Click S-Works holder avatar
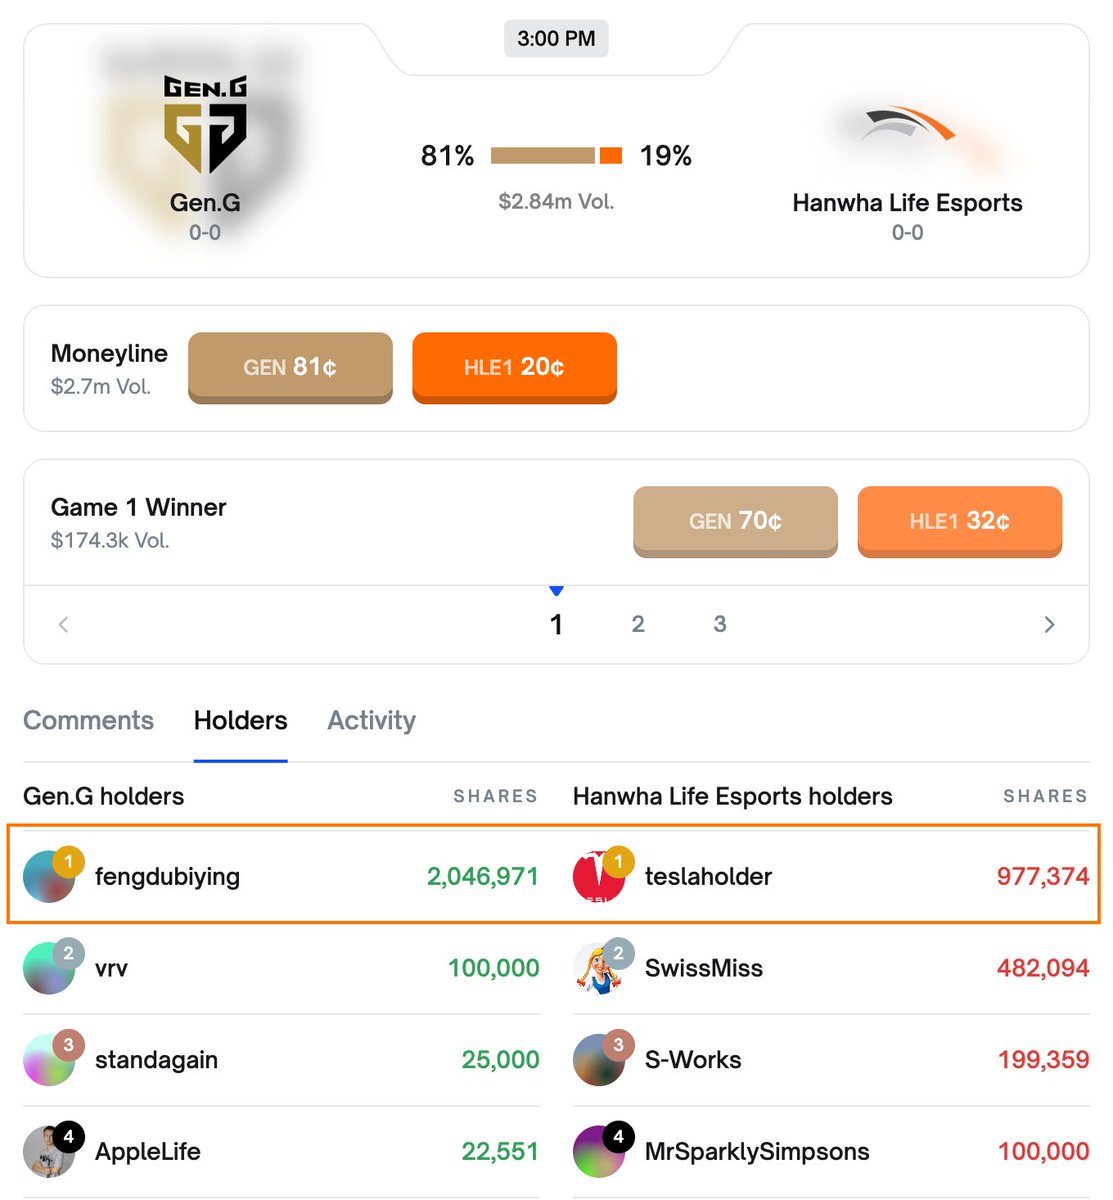This screenshot has width=1113, height=1200. (x=599, y=1060)
